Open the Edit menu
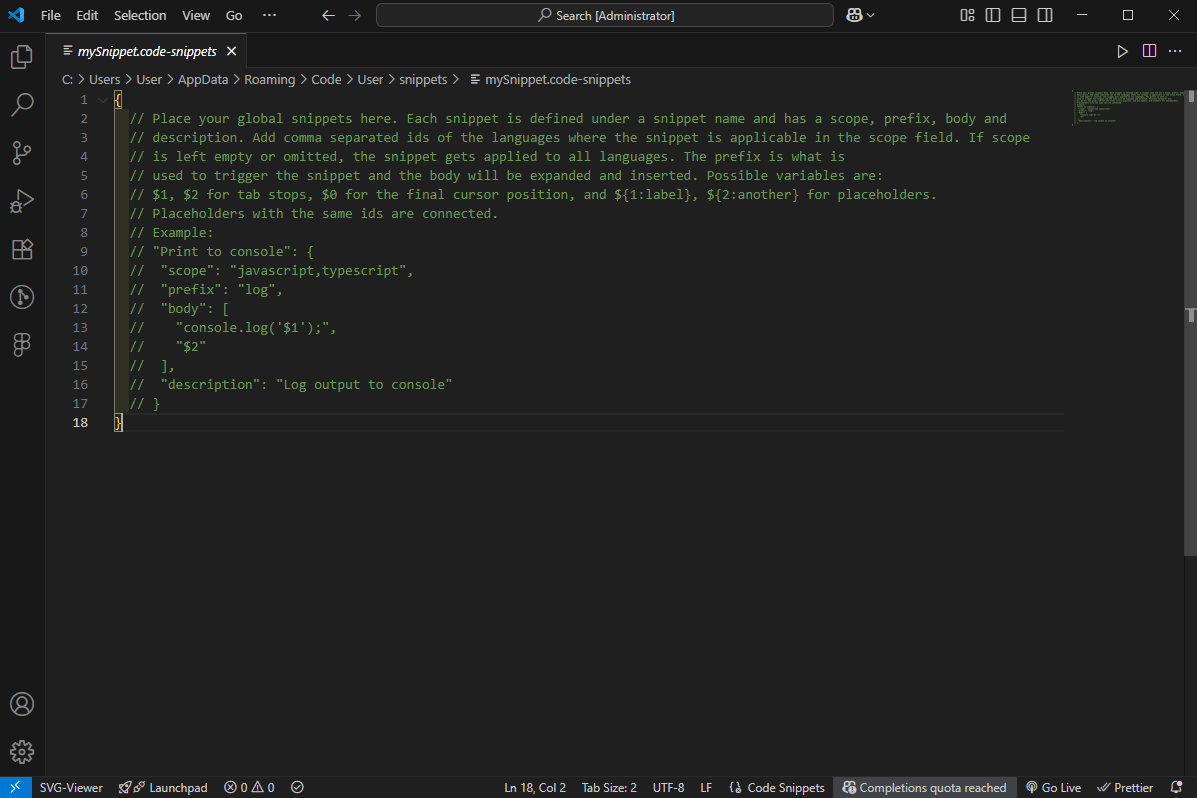The height and width of the screenshot is (798, 1197). pos(87,15)
